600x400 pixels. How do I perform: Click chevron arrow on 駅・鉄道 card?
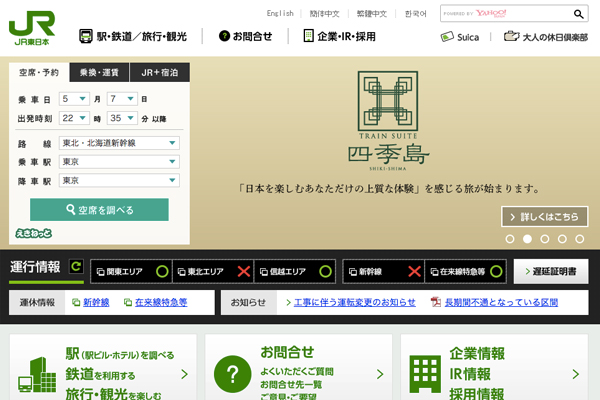[185, 374]
